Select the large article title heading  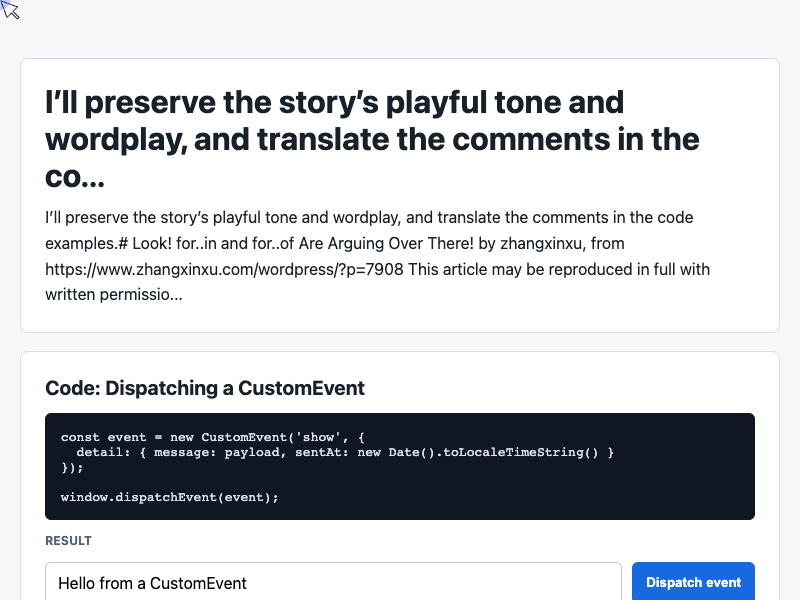pos(372,139)
